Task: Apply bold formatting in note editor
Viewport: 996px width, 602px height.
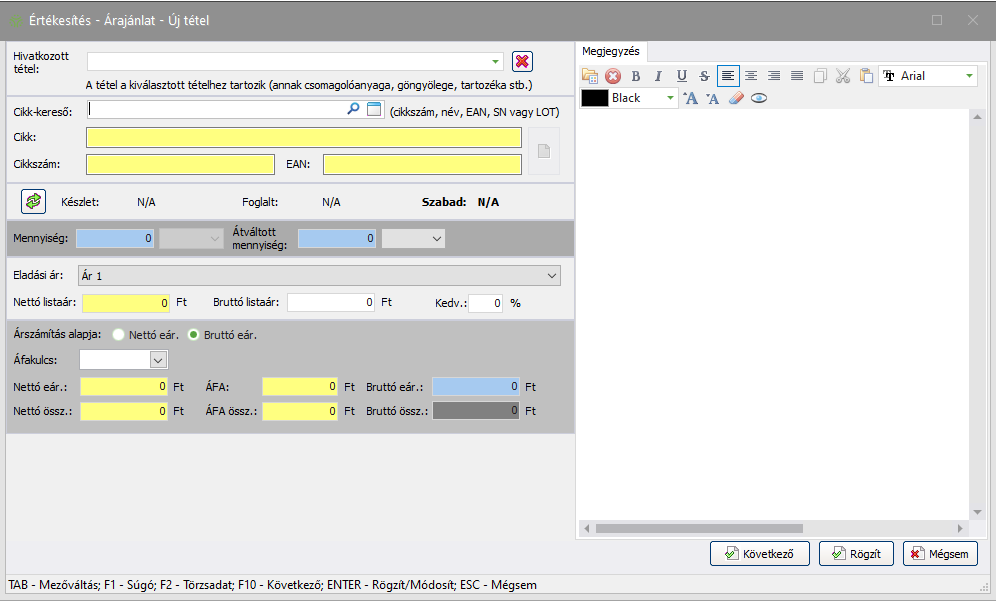Action: [x=635, y=76]
